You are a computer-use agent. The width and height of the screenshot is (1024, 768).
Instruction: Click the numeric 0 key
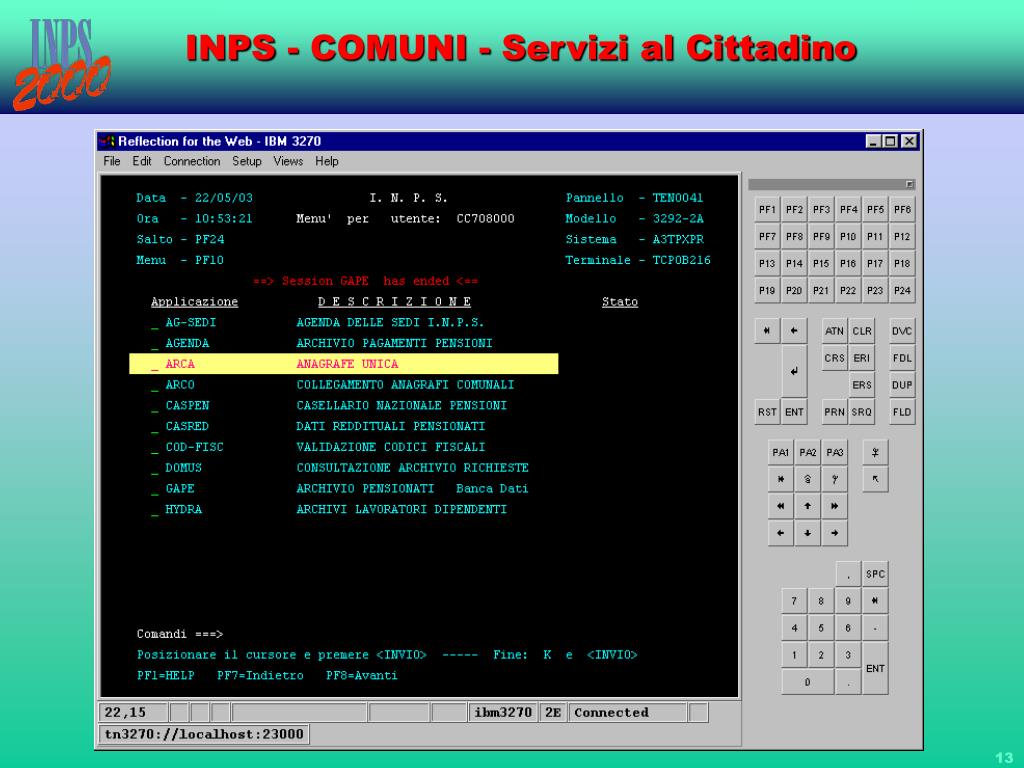pyautogui.click(x=807, y=682)
